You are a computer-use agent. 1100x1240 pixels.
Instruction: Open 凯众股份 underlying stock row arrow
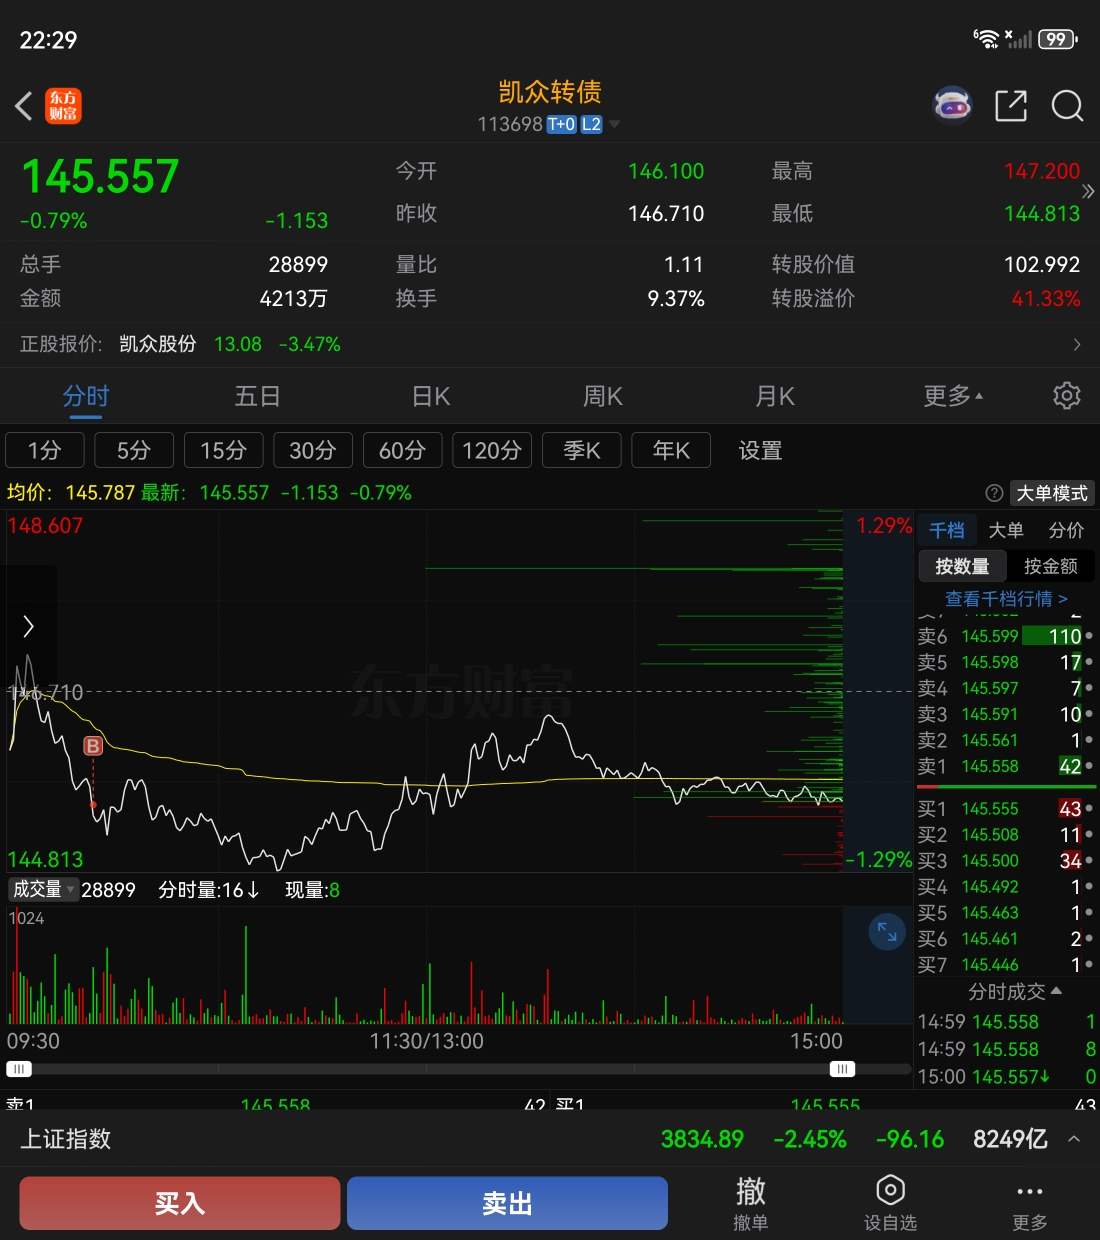[1077, 344]
